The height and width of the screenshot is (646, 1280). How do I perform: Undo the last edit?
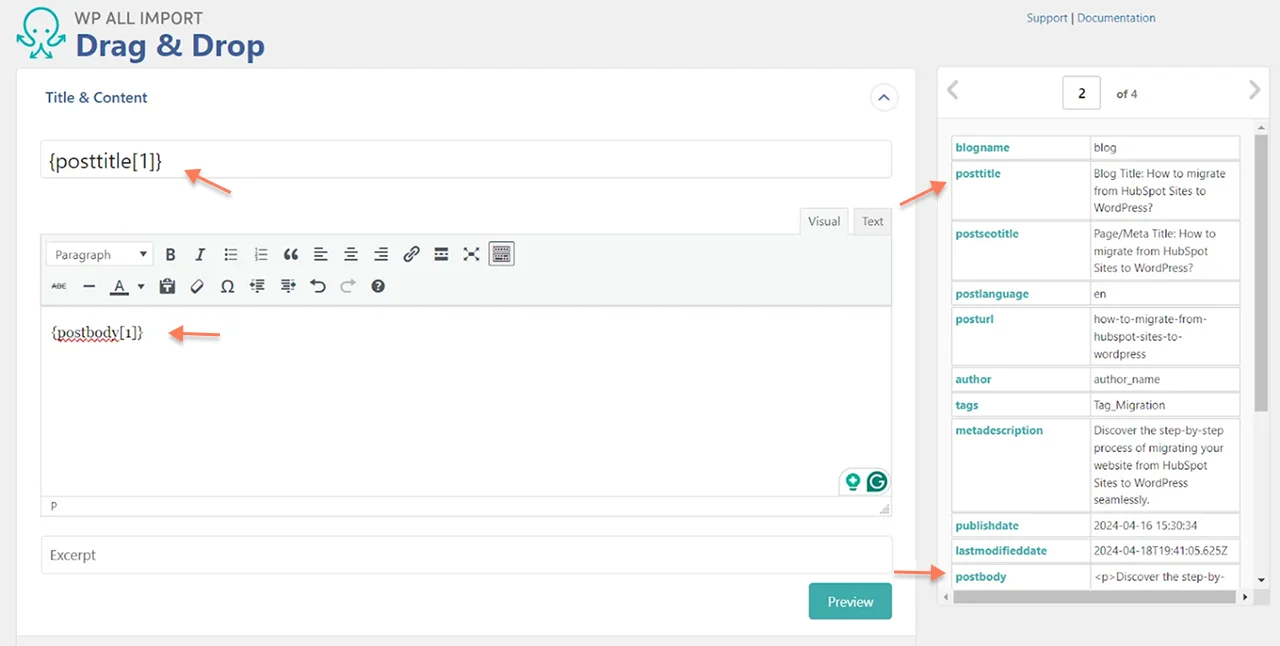[318, 286]
